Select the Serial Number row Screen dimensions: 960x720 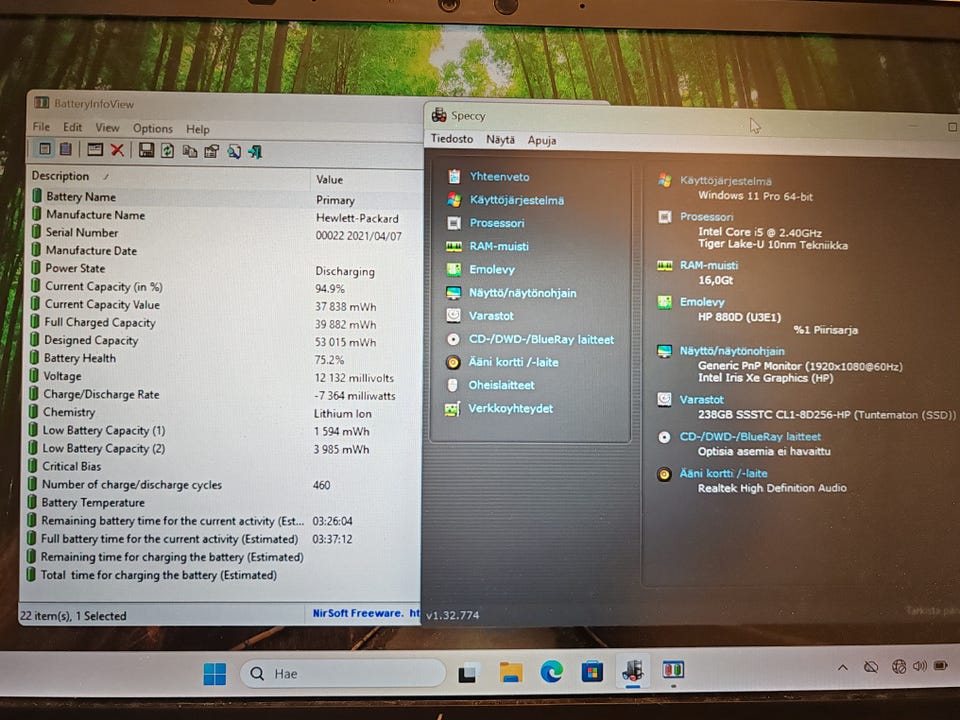[x=223, y=233]
